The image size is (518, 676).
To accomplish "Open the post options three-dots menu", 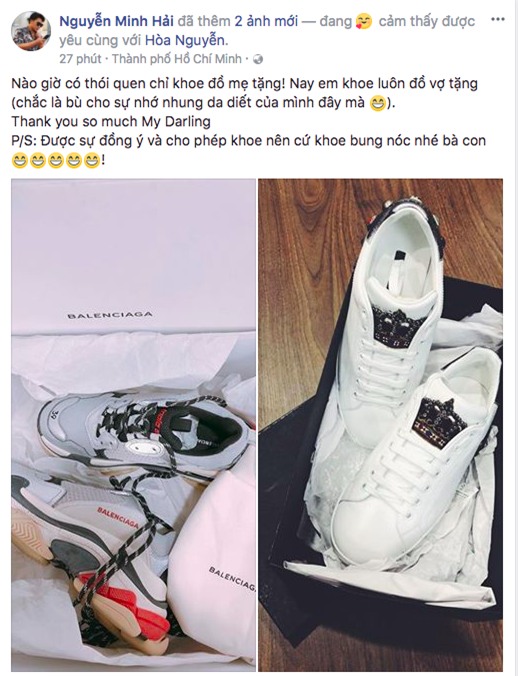I will [497, 19].
